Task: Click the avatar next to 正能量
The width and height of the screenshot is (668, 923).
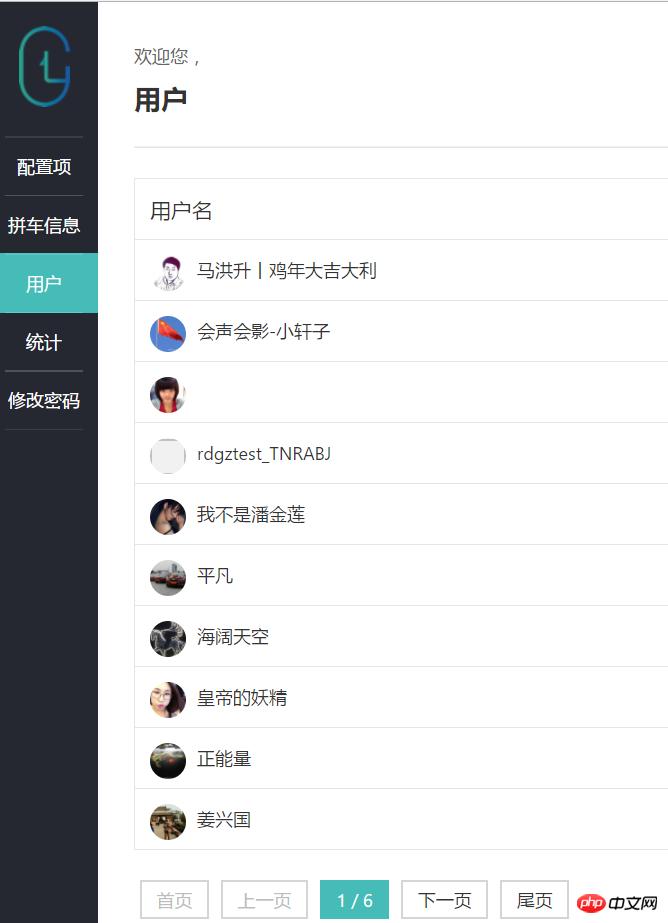Action: coord(168,761)
